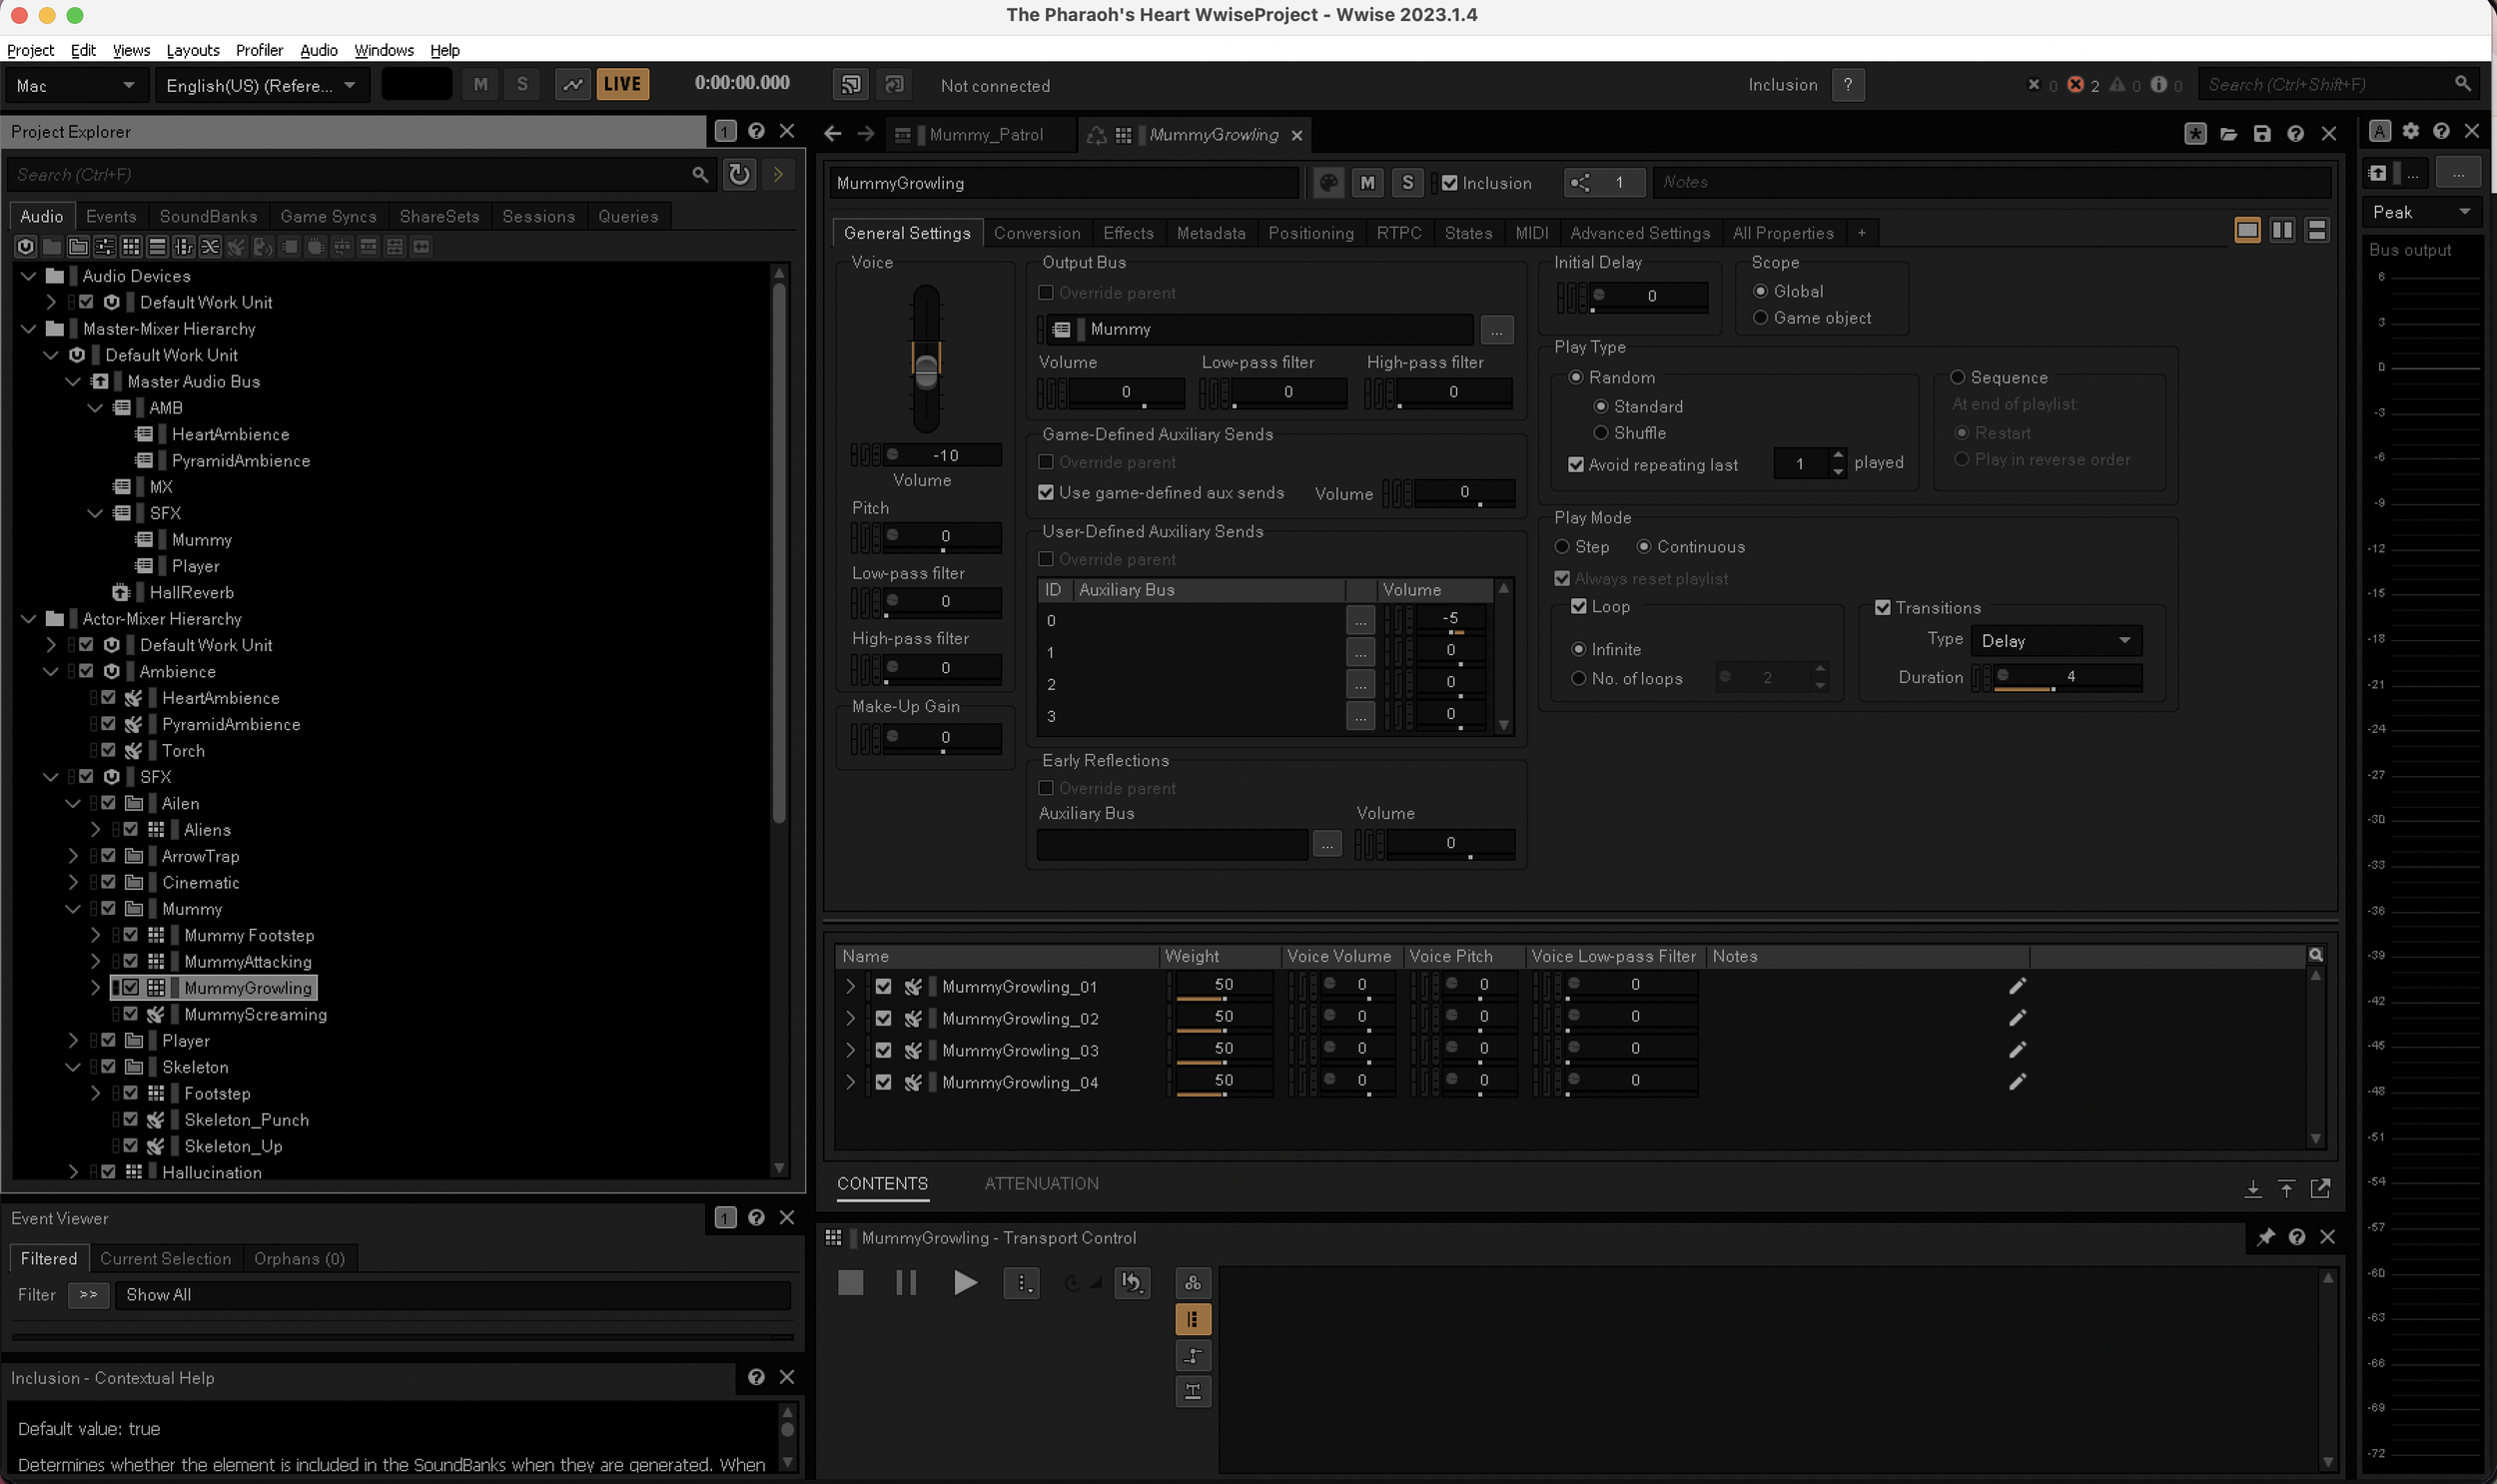This screenshot has height=1484, width=2497.
Task: Select the side-by-side split layout icon
Action: click(2282, 231)
